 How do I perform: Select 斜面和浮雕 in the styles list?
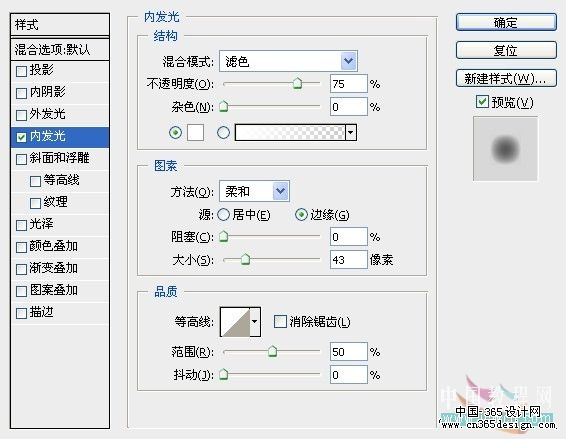tap(60, 158)
